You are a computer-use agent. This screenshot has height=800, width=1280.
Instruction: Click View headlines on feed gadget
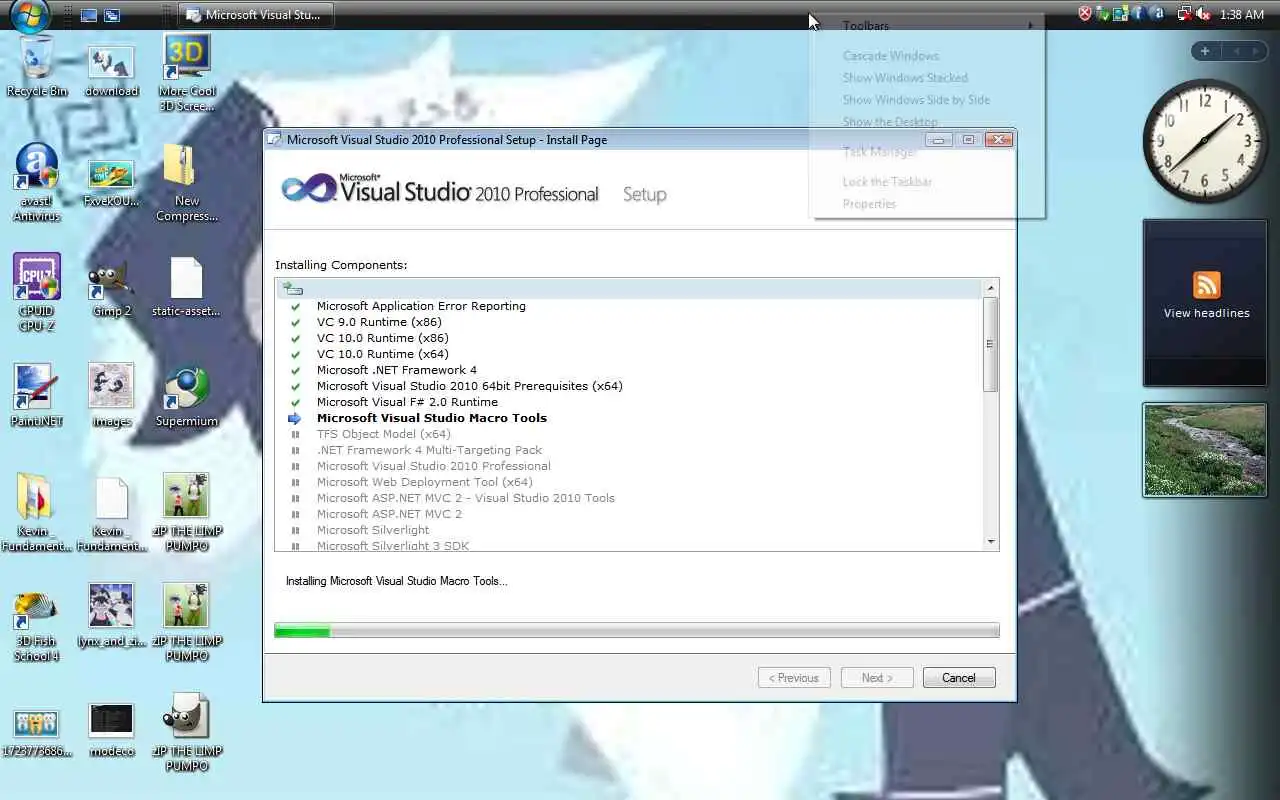(1206, 313)
